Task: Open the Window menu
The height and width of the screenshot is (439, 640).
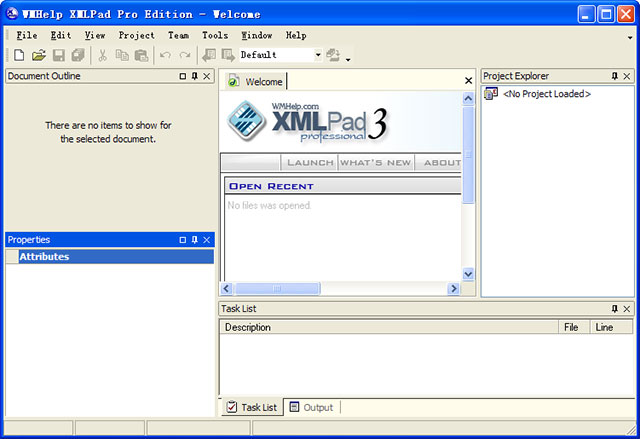Action: tap(257, 35)
